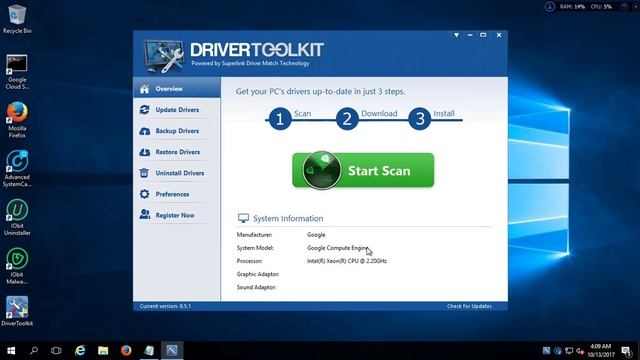Click the 'Sound Adaptor:' label

point(256,287)
